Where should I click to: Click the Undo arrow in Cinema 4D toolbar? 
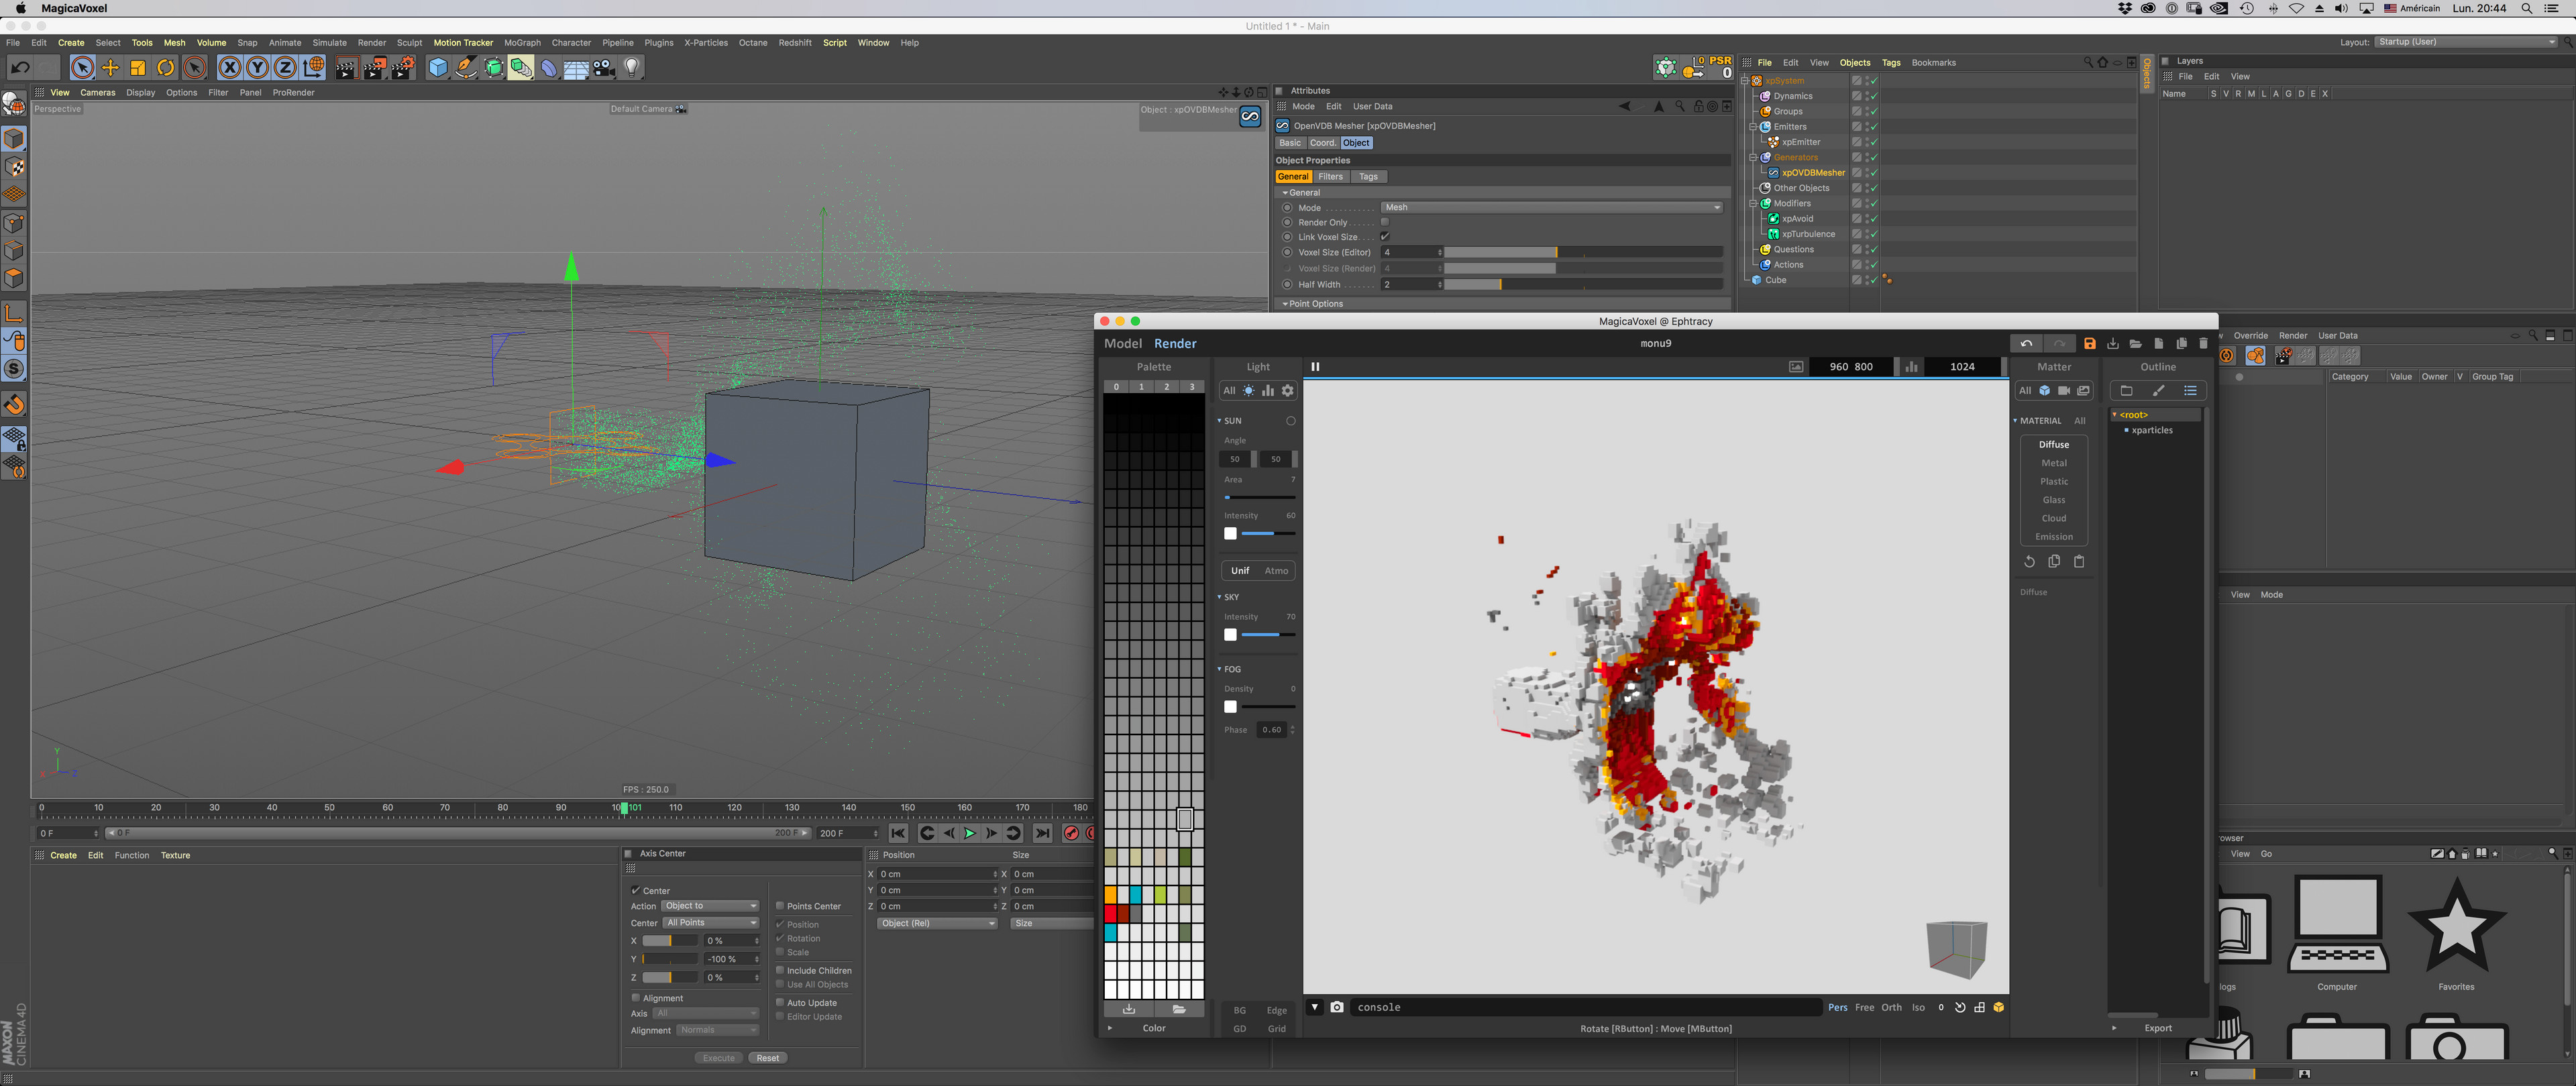[x=19, y=67]
